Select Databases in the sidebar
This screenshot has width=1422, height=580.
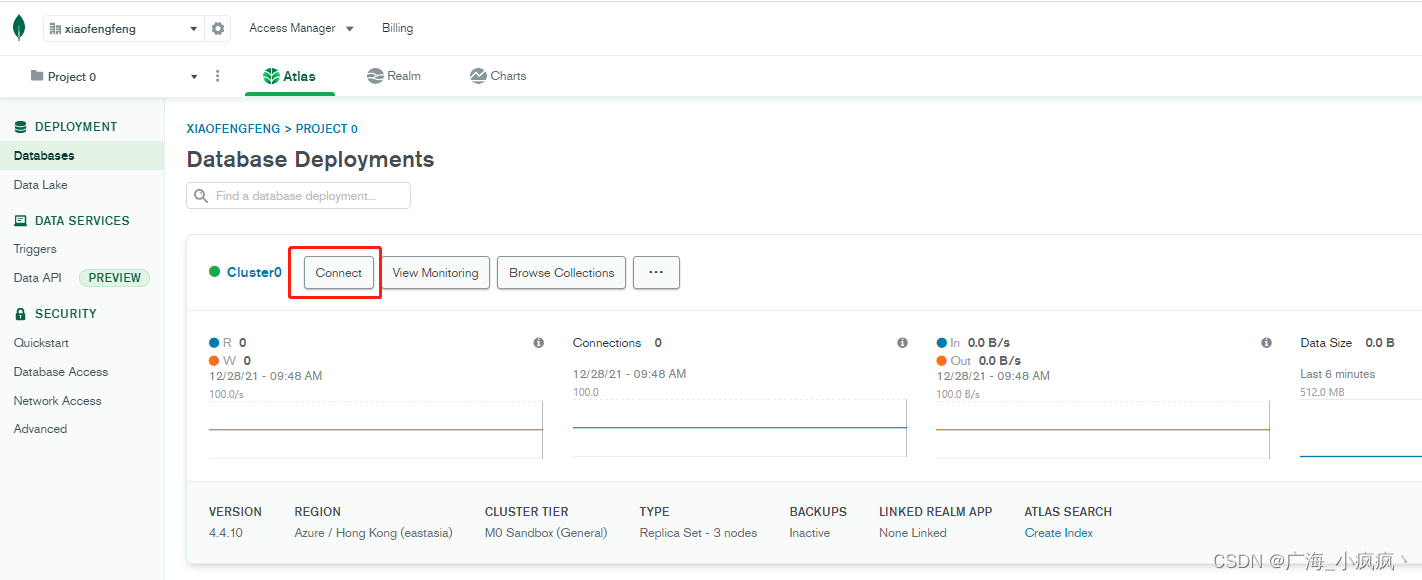(x=82, y=156)
